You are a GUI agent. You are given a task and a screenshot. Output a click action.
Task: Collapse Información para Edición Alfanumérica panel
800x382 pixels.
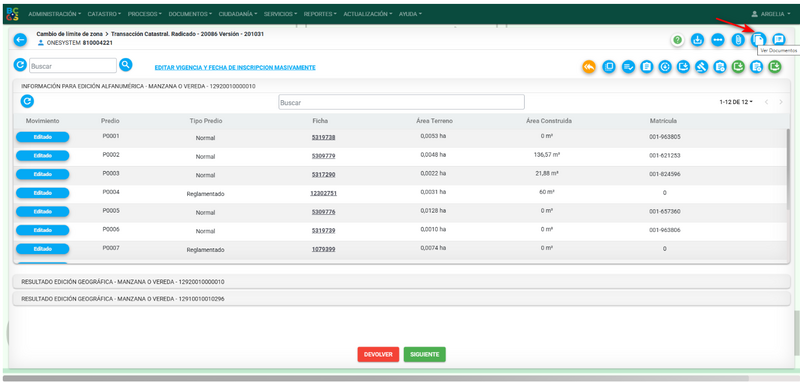point(402,86)
